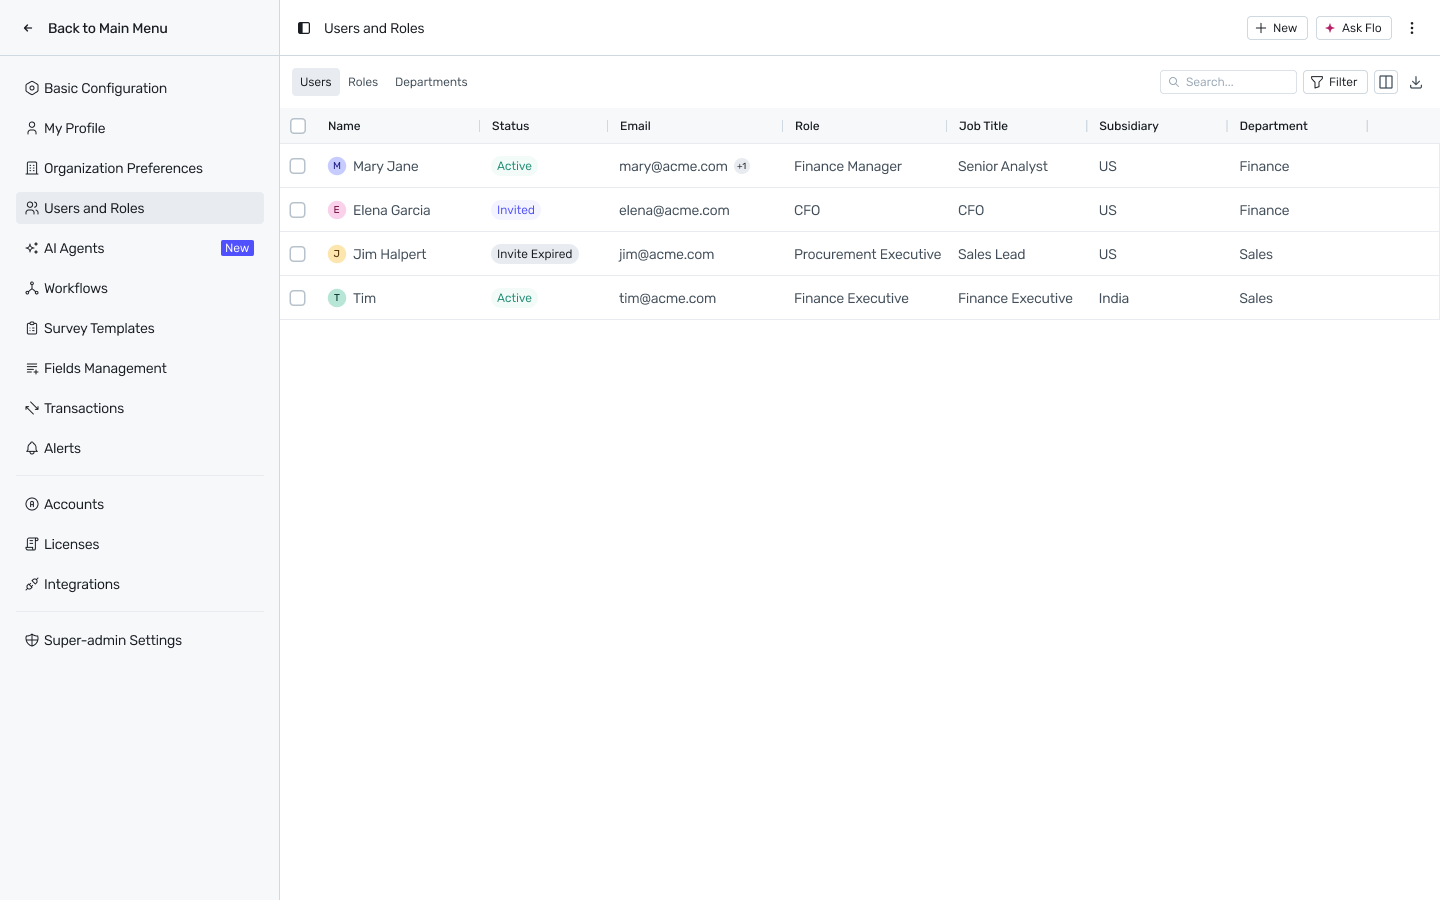The width and height of the screenshot is (1440, 900).
Task: Click the Survey Templates clipboard icon
Action: coord(32,328)
